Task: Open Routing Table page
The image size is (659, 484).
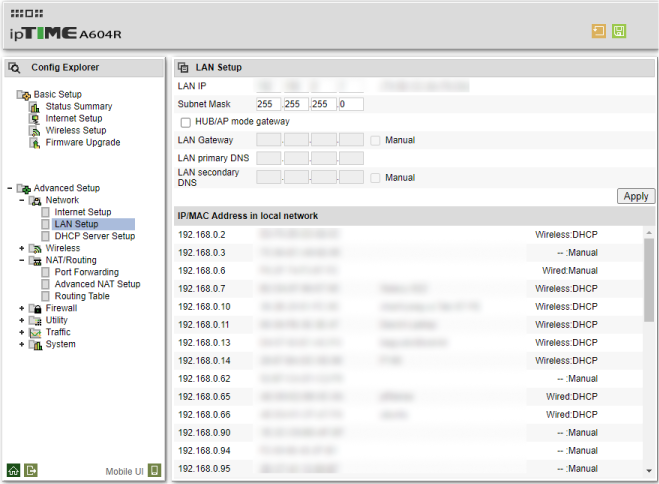Action: [82, 296]
